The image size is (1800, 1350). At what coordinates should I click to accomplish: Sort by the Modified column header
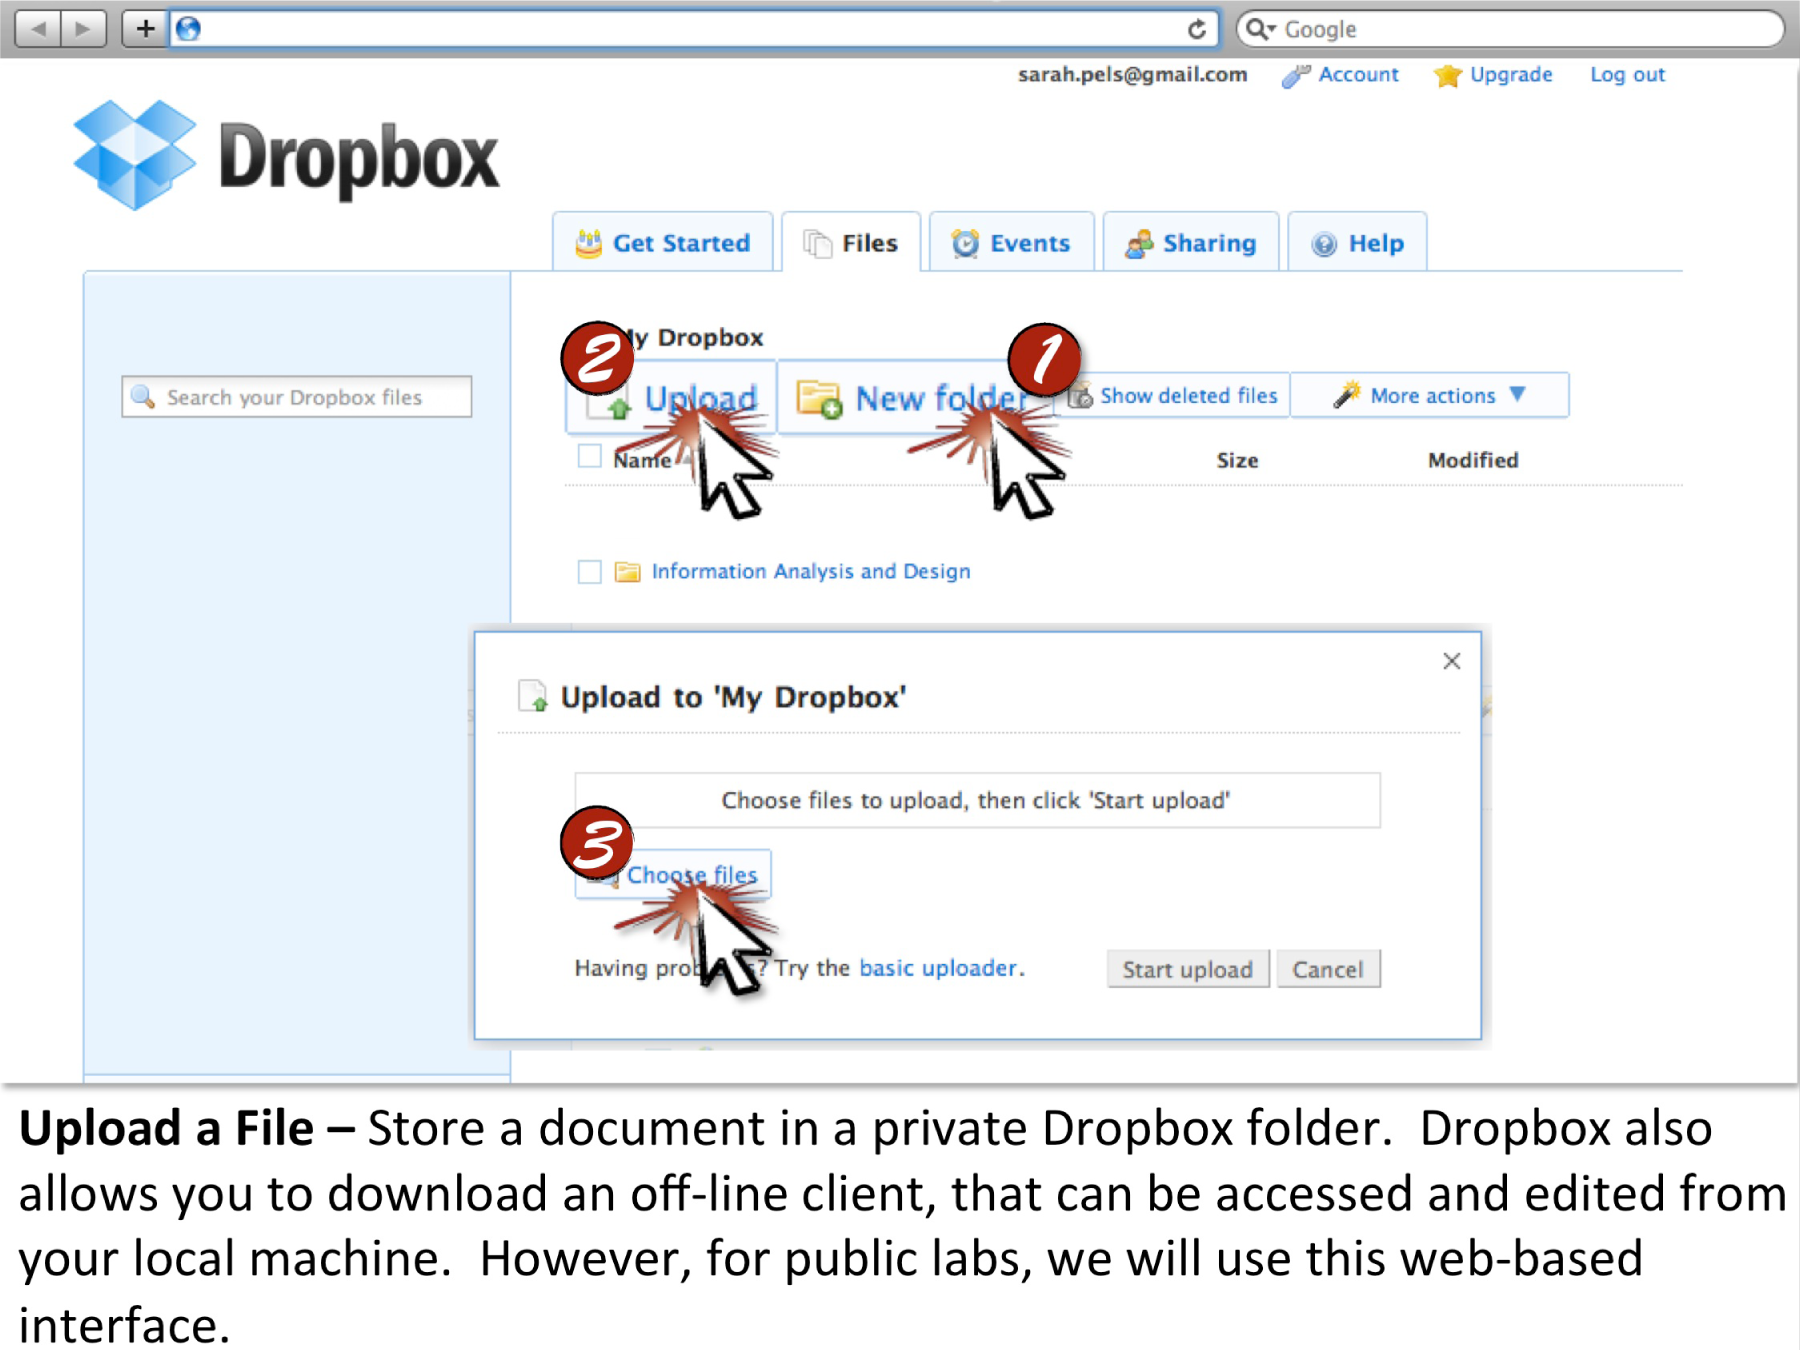click(x=1473, y=460)
